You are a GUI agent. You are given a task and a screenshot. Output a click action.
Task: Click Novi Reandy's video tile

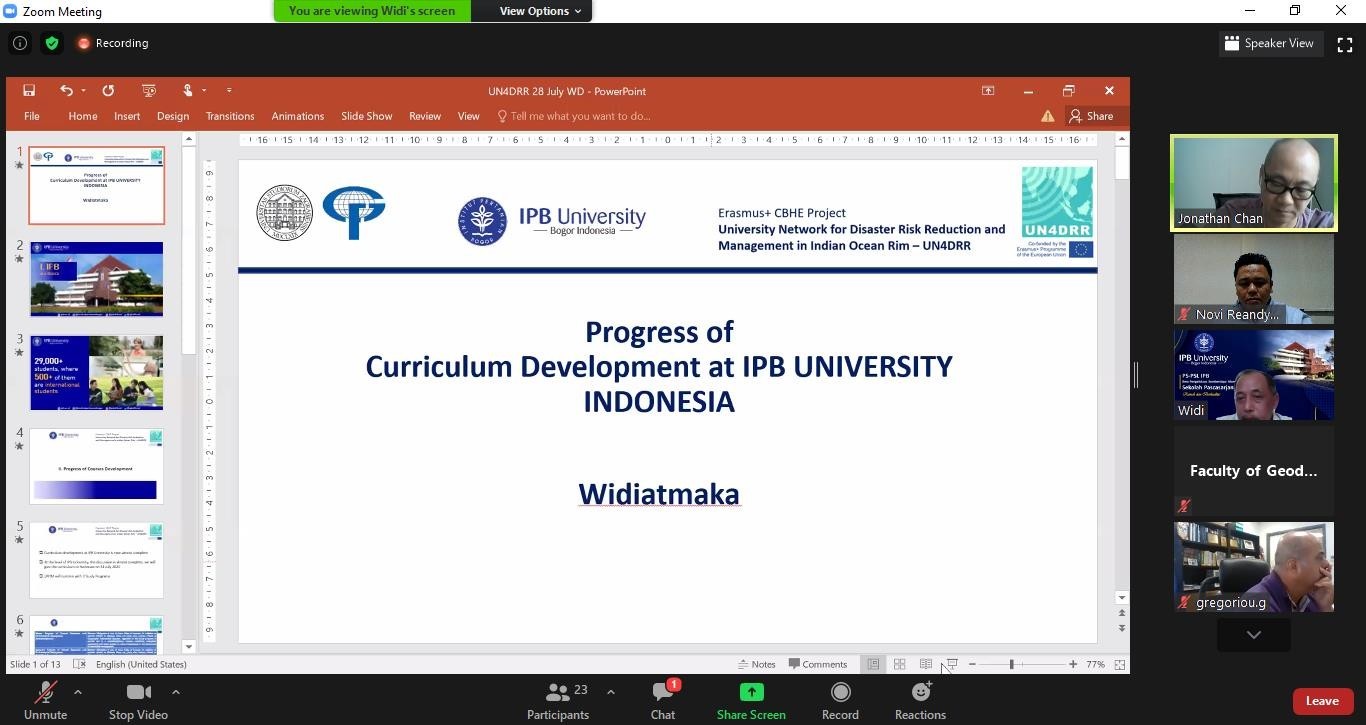1254,279
